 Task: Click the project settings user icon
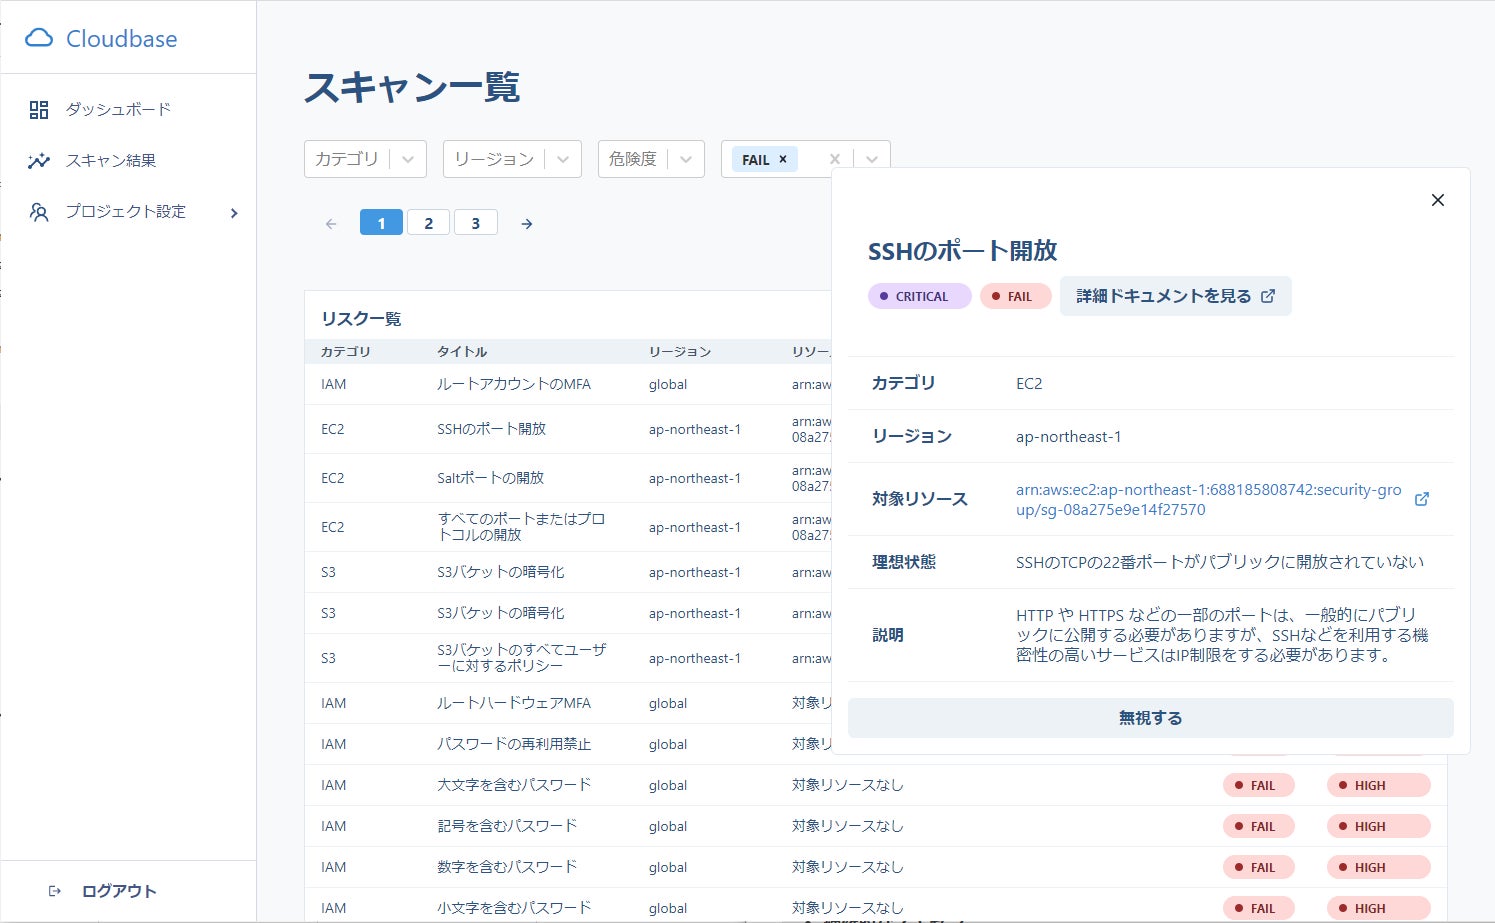(x=39, y=212)
